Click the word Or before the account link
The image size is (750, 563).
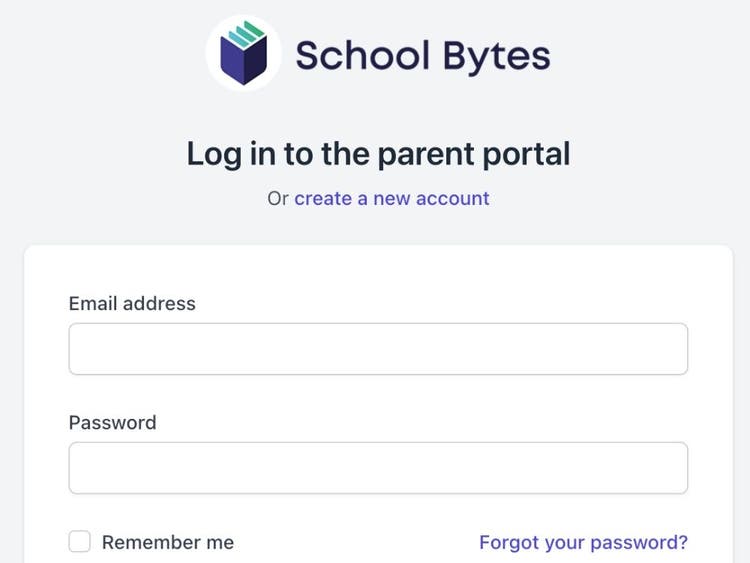click(x=278, y=198)
